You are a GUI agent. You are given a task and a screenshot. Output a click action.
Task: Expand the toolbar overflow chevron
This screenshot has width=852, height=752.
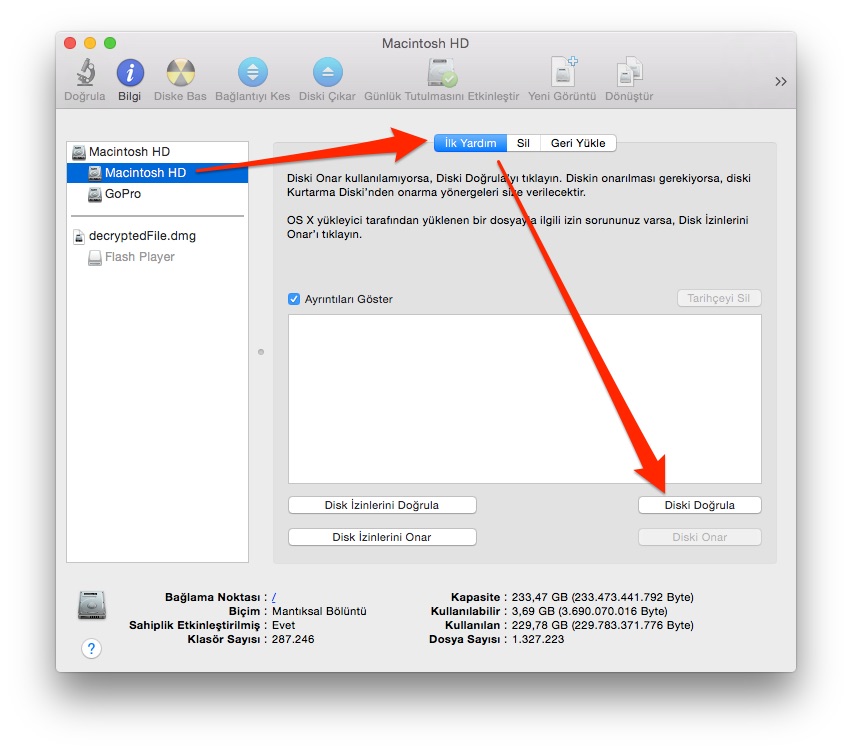[780, 82]
